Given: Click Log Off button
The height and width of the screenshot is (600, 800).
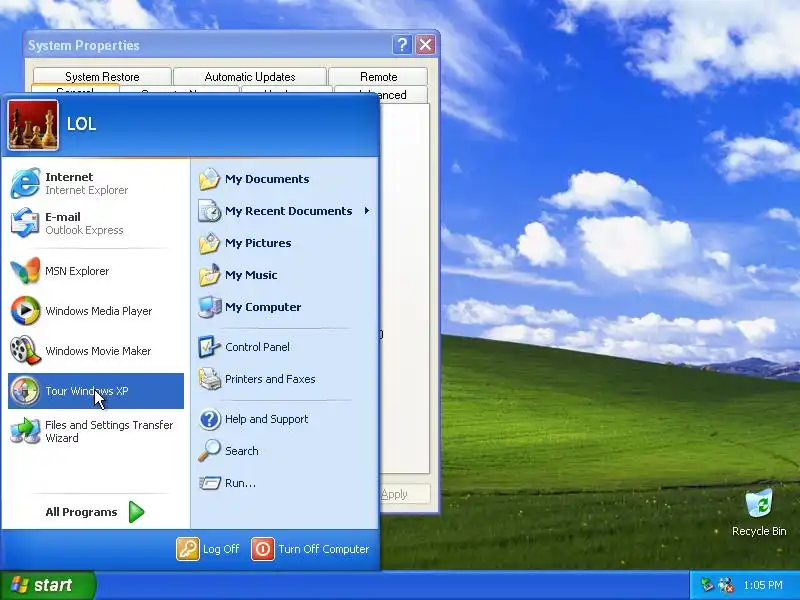Looking at the screenshot, I should [208, 549].
